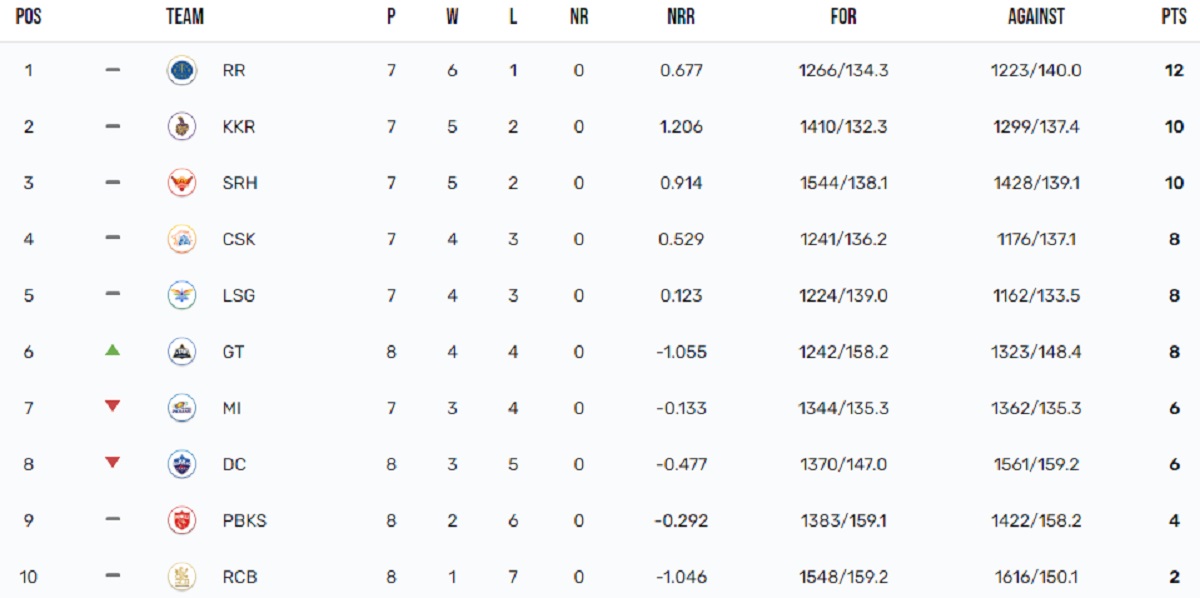
Task: Click the MI team logo
Action: pos(181,408)
